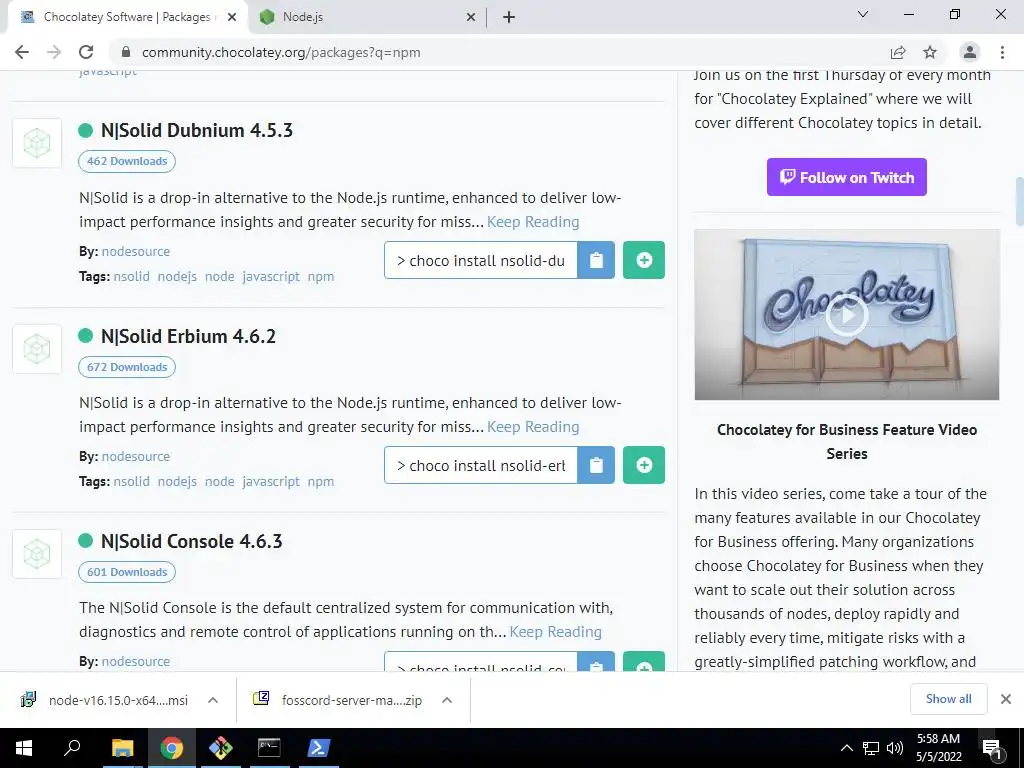Switch to the Node.js tab
This screenshot has height=768, width=1024.
click(366, 17)
